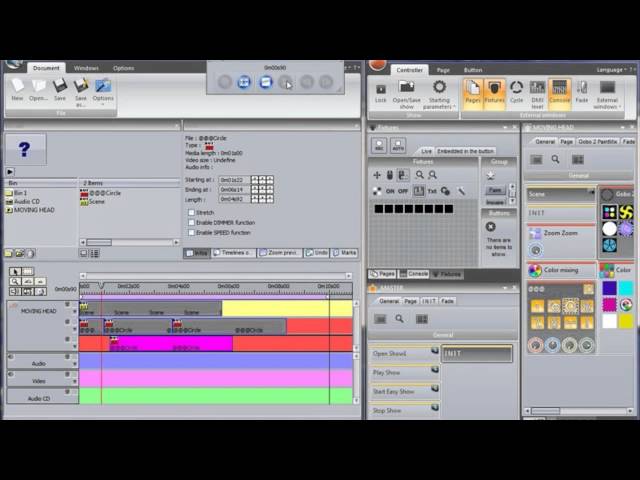Select the arrow pointer tool in timeline toolbox

15,271
